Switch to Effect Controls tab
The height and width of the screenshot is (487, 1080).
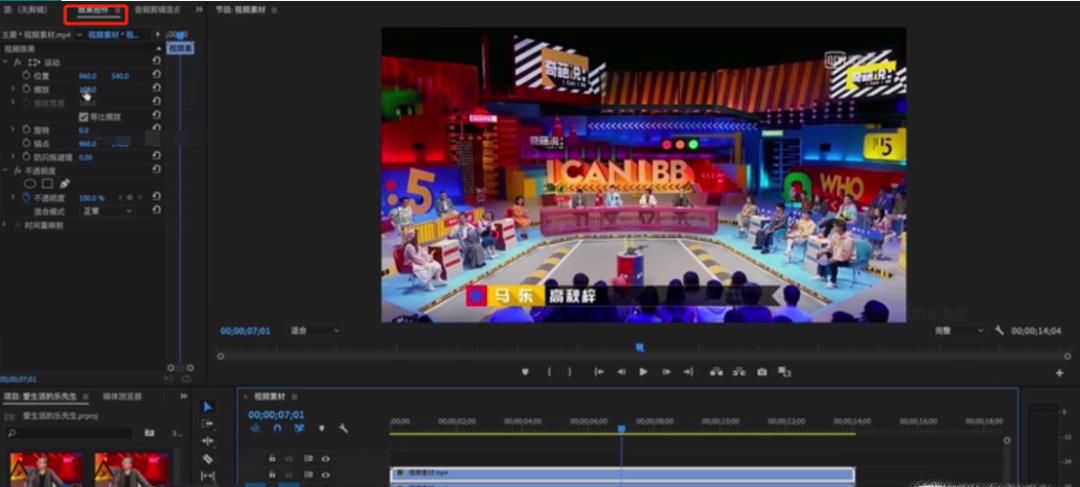coord(93,10)
